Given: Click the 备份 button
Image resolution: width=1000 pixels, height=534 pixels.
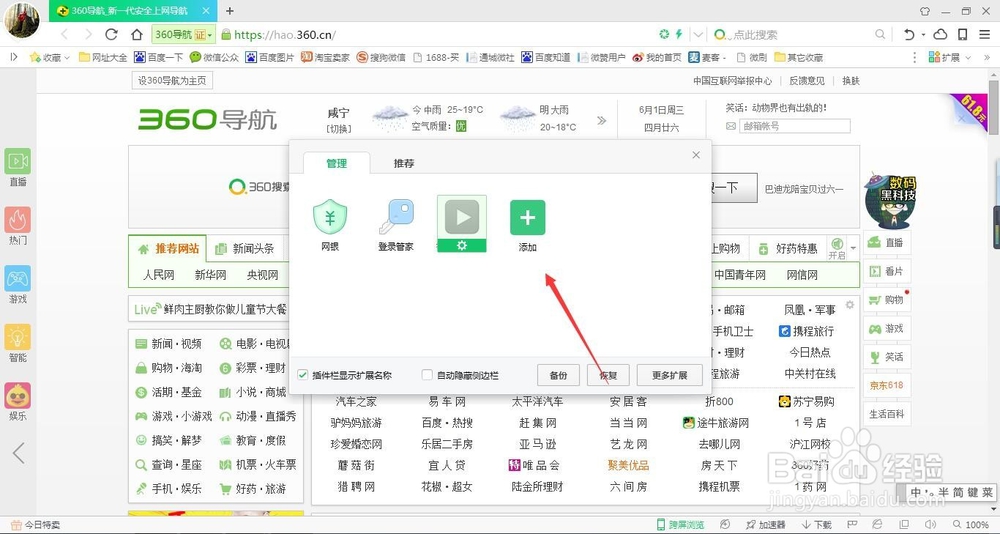Looking at the screenshot, I should point(559,375).
